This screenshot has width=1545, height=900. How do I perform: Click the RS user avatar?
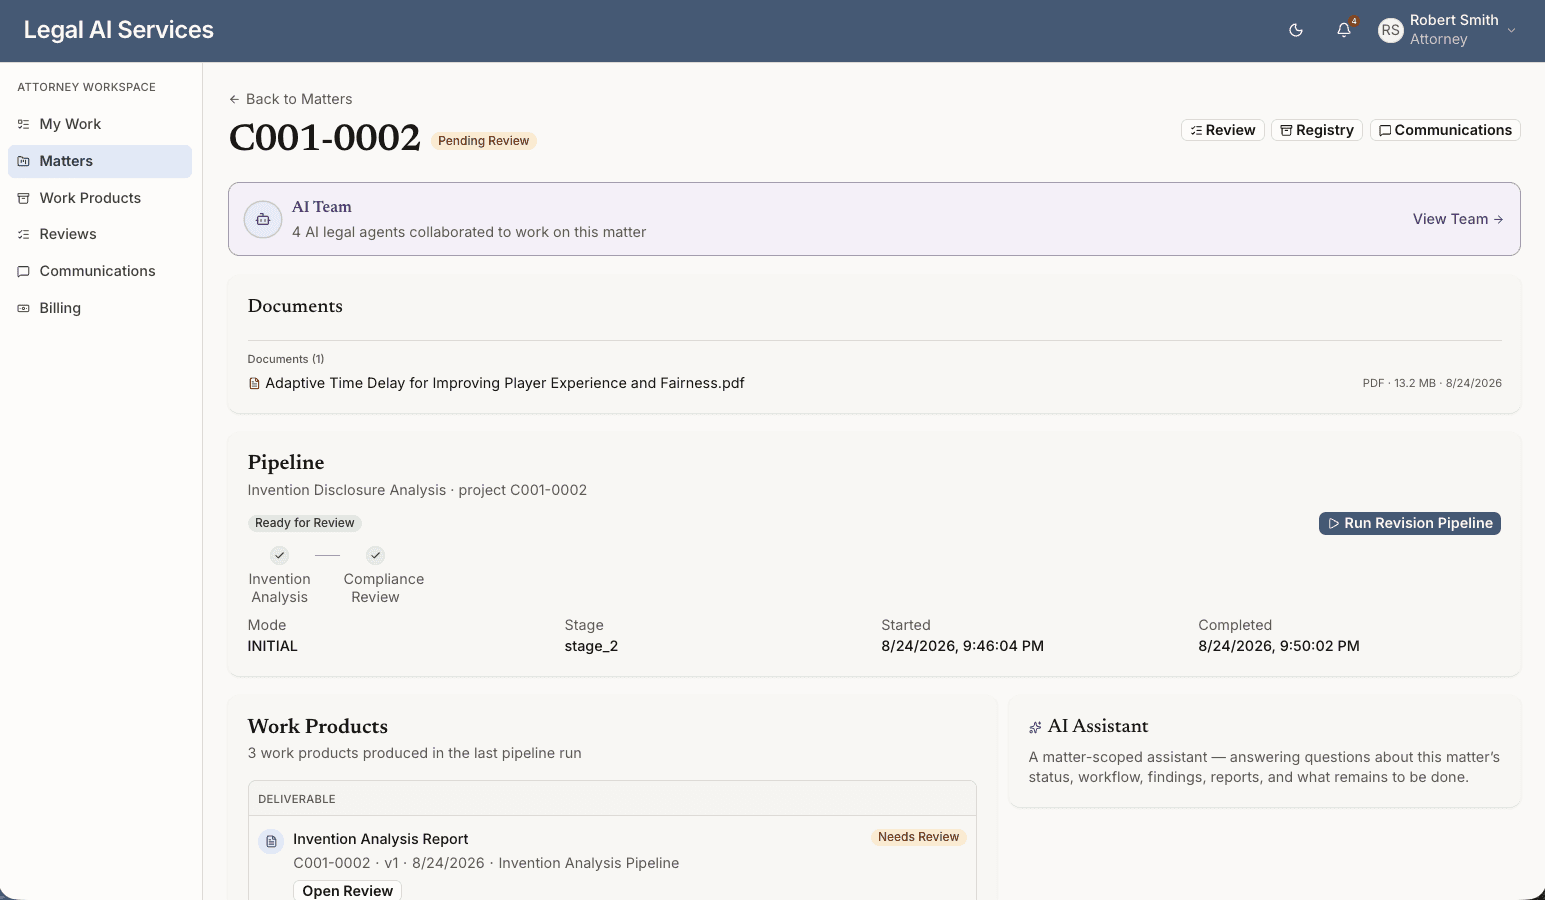1390,30
